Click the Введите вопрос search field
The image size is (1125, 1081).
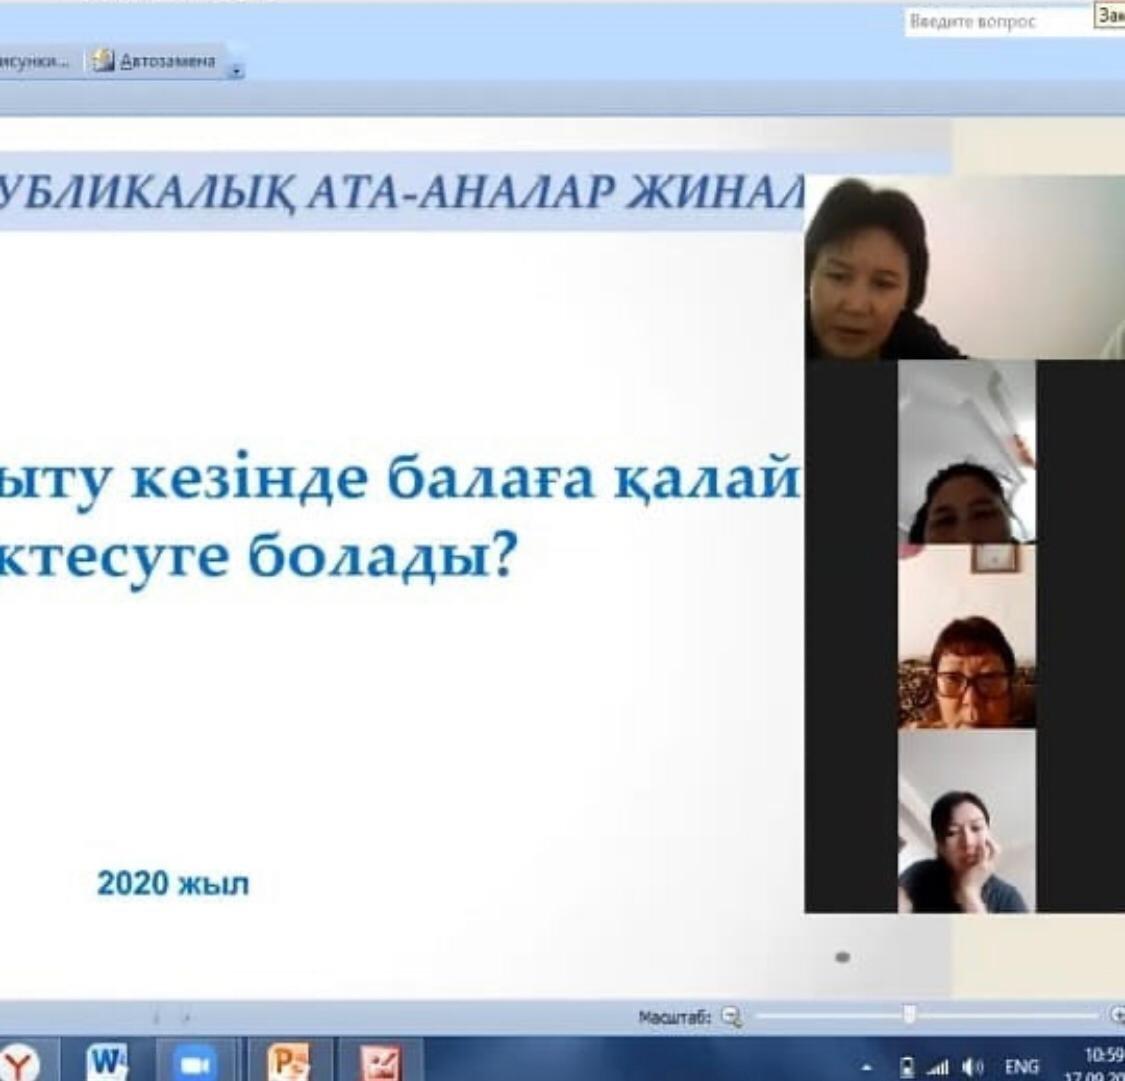tap(996, 21)
